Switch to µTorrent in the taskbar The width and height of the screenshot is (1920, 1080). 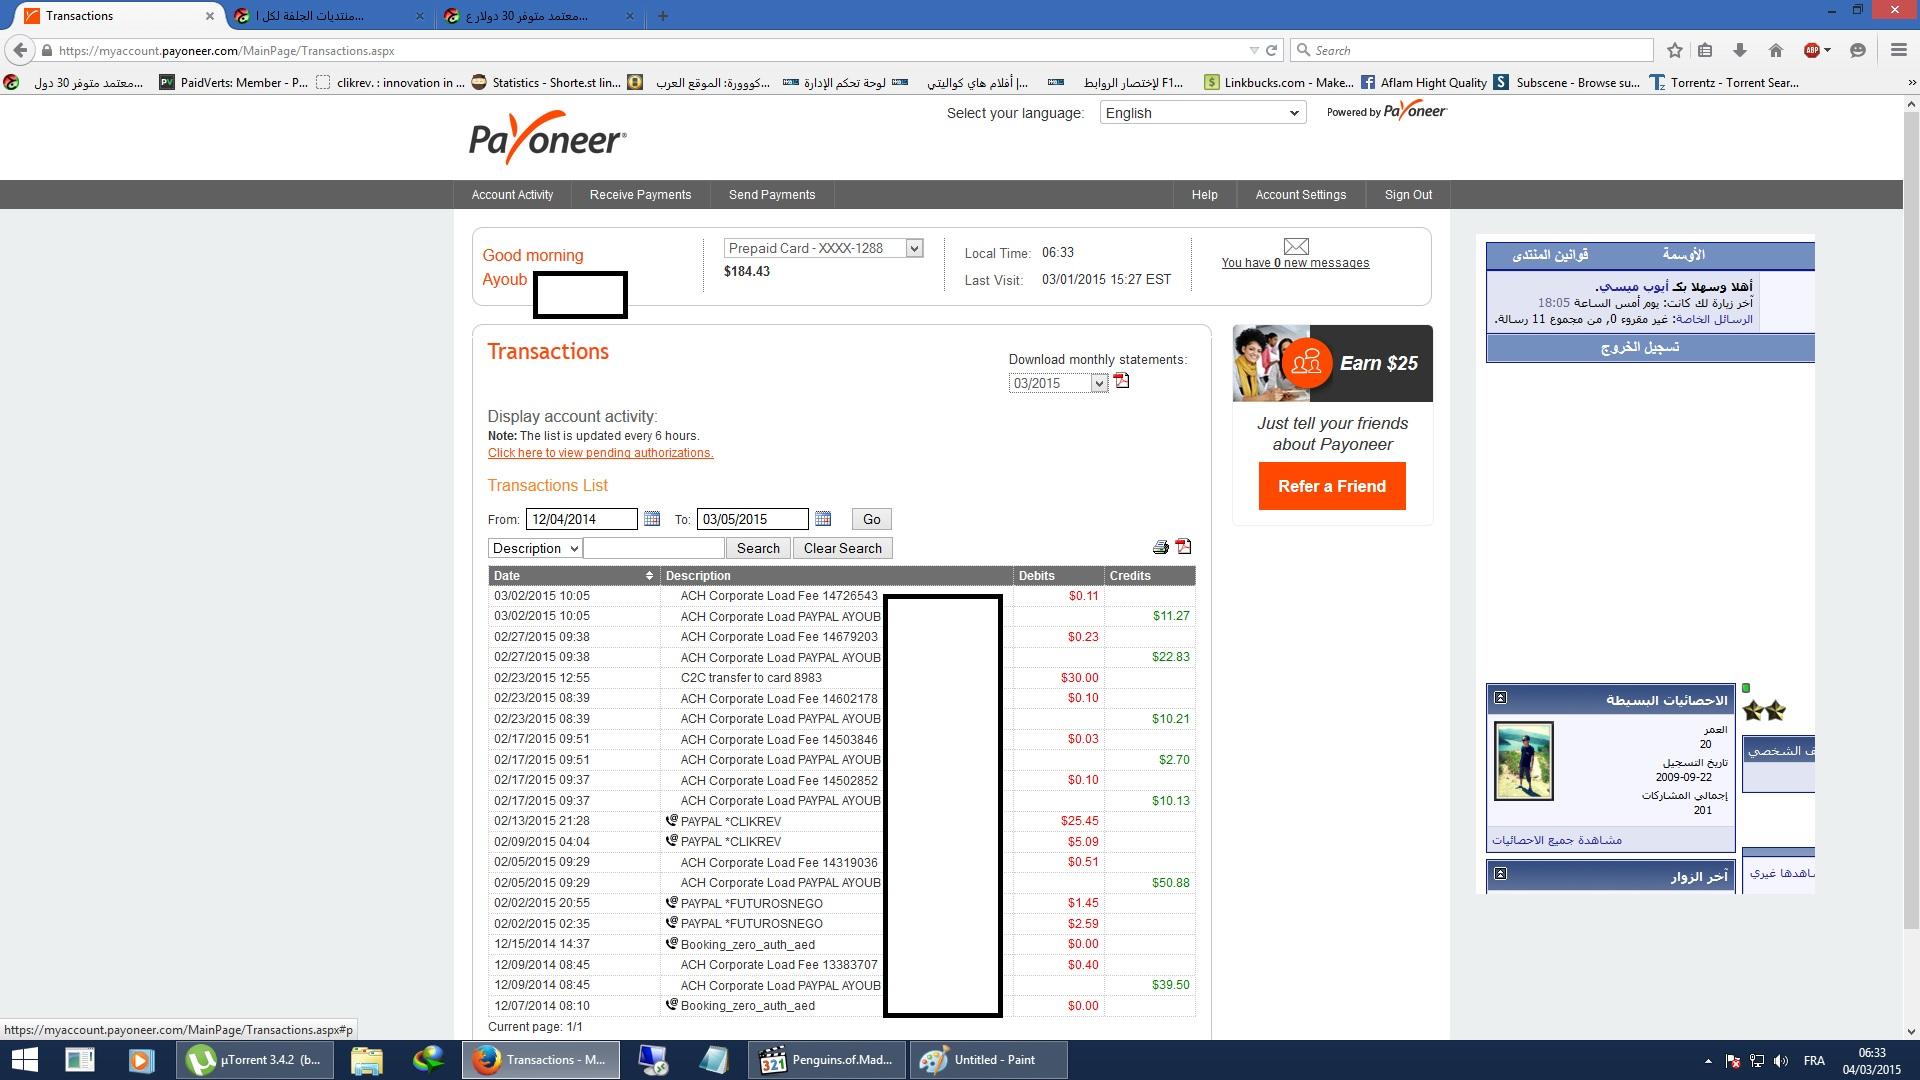[x=254, y=1060]
